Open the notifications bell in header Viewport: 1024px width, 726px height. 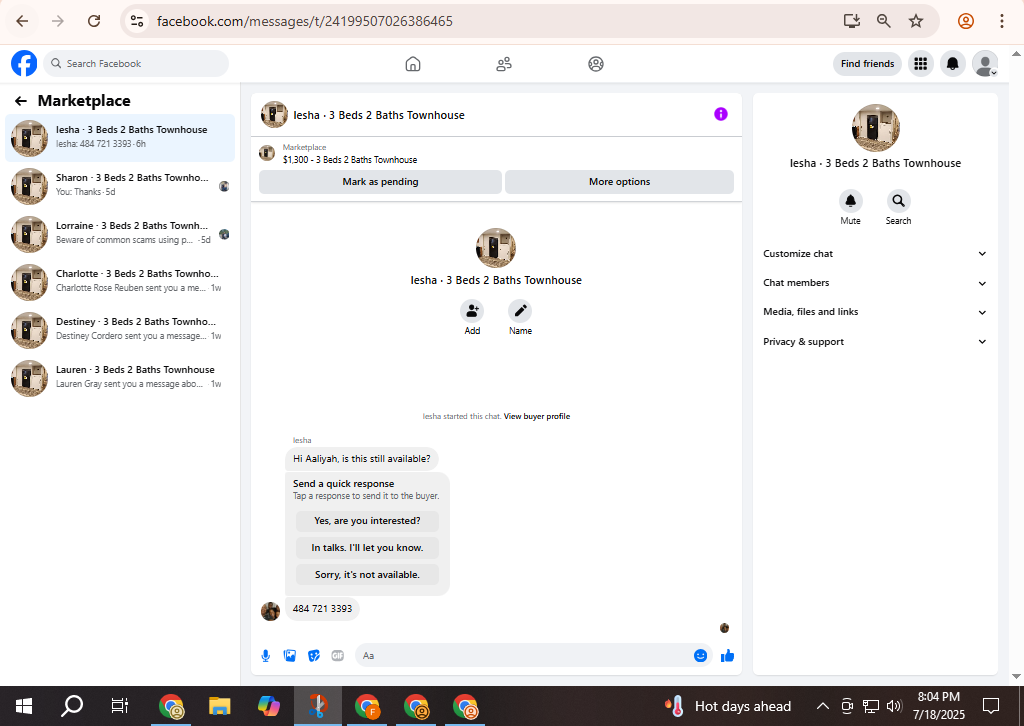tap(953, 63)
